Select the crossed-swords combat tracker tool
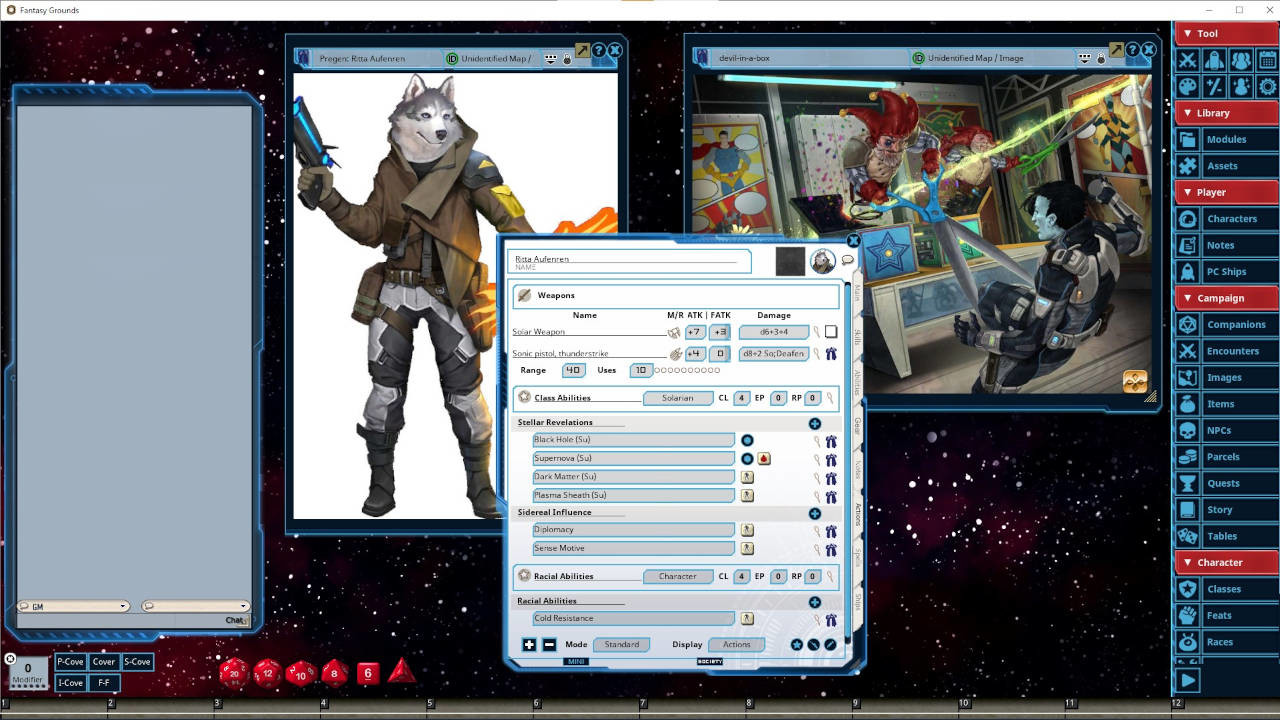The image size is (1280, 720). [1186, 59]
